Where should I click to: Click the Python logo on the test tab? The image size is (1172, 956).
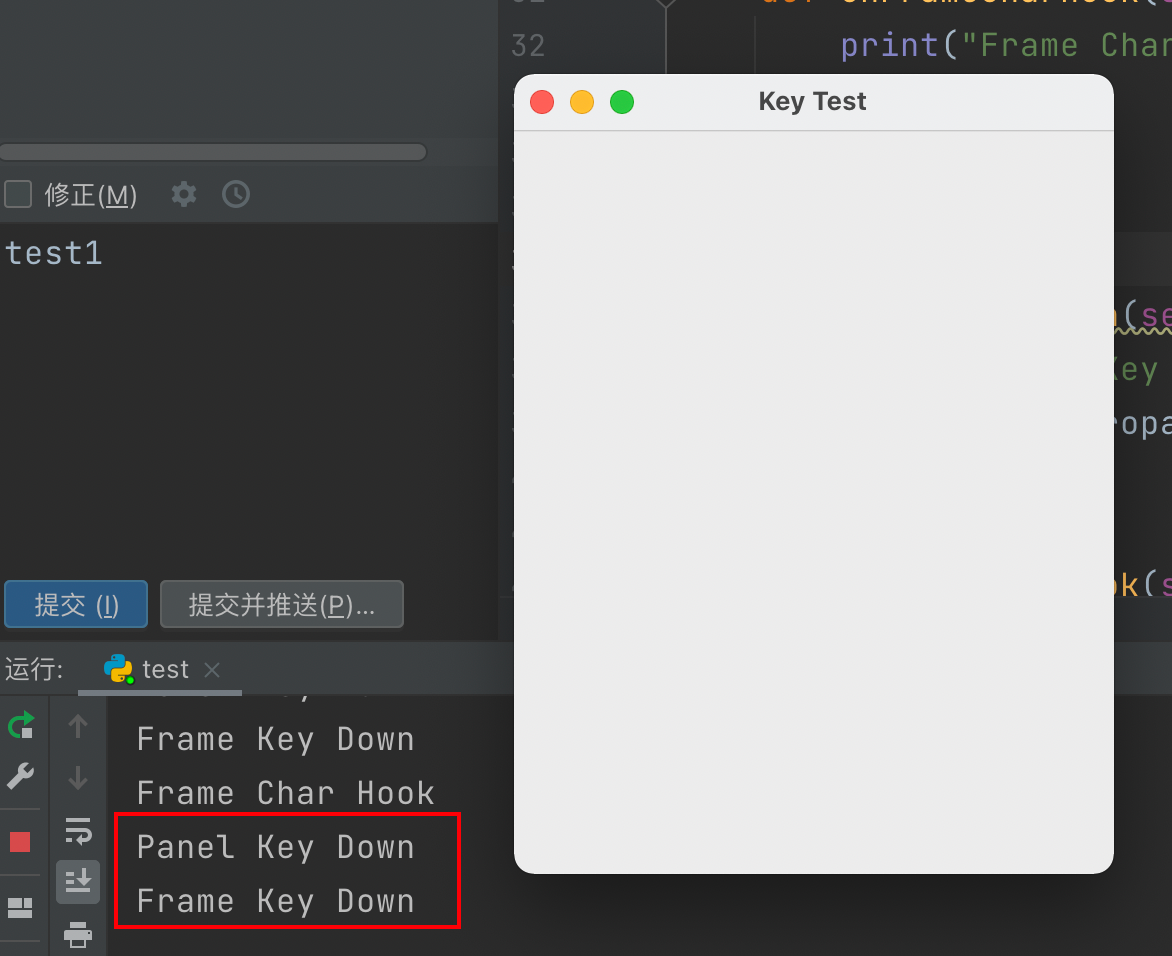(x=120, y=669)
